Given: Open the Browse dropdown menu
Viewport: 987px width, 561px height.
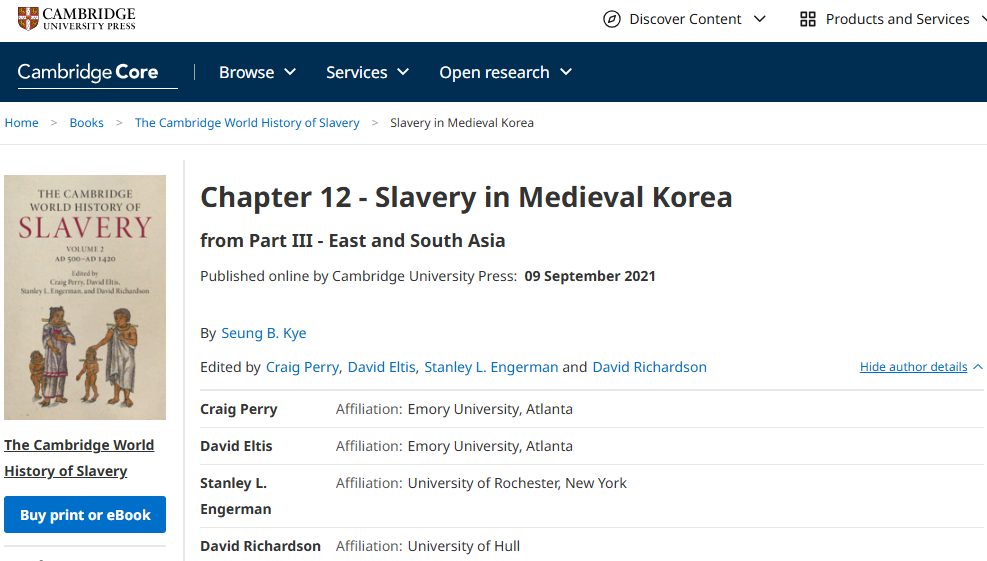Looking at the screenshot, I should tap(257, 72).
